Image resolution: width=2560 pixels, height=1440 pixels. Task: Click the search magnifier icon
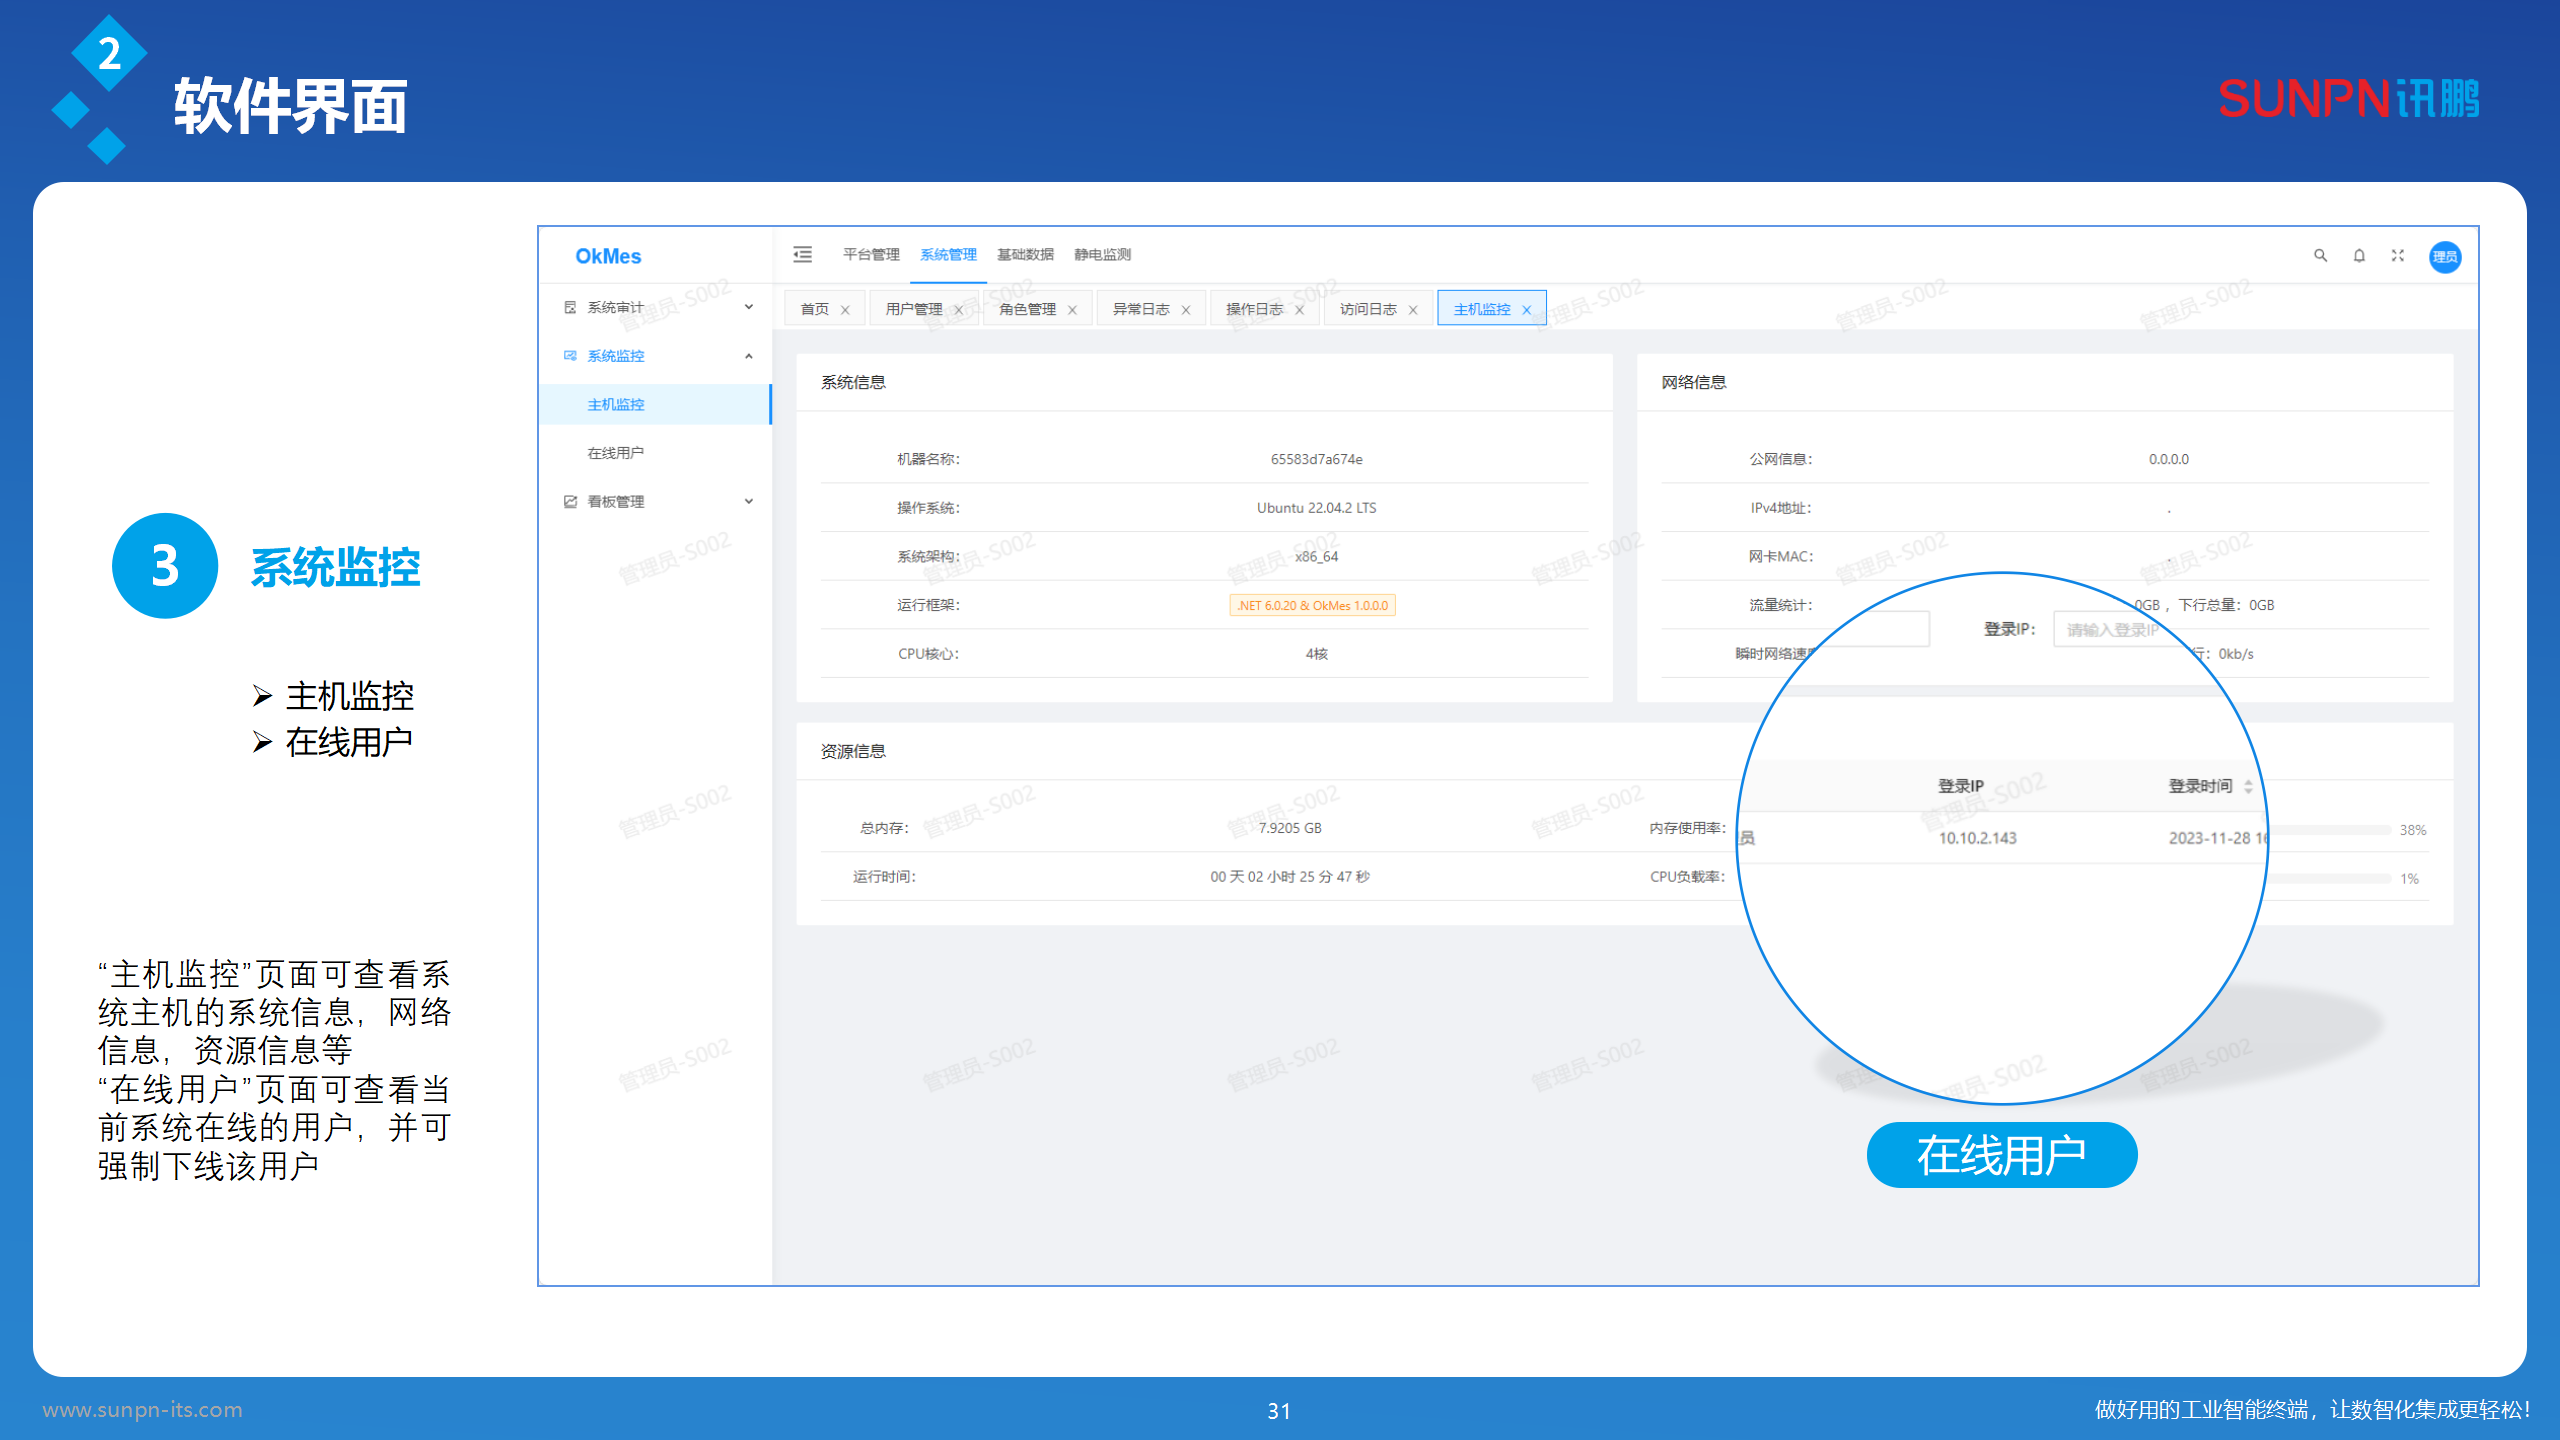point(2320,256)
